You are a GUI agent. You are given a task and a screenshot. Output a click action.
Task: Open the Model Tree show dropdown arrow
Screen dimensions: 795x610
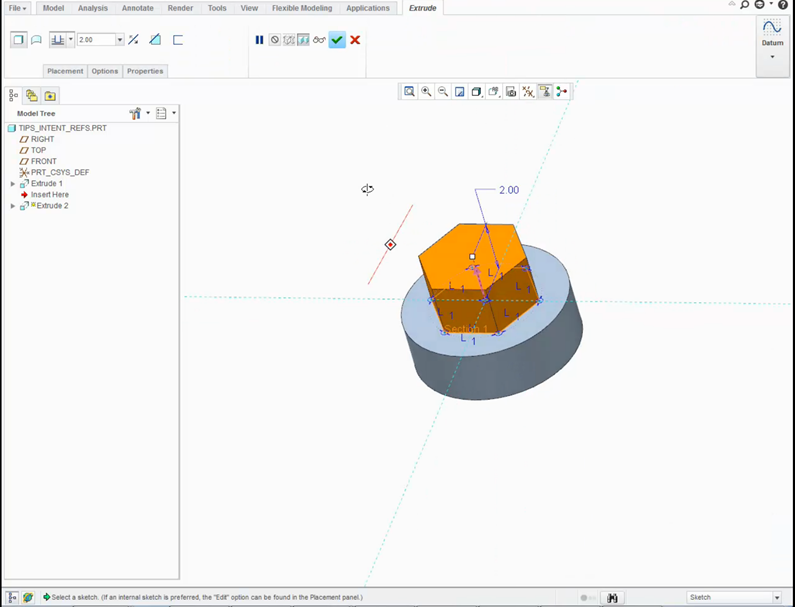point(174,113)
